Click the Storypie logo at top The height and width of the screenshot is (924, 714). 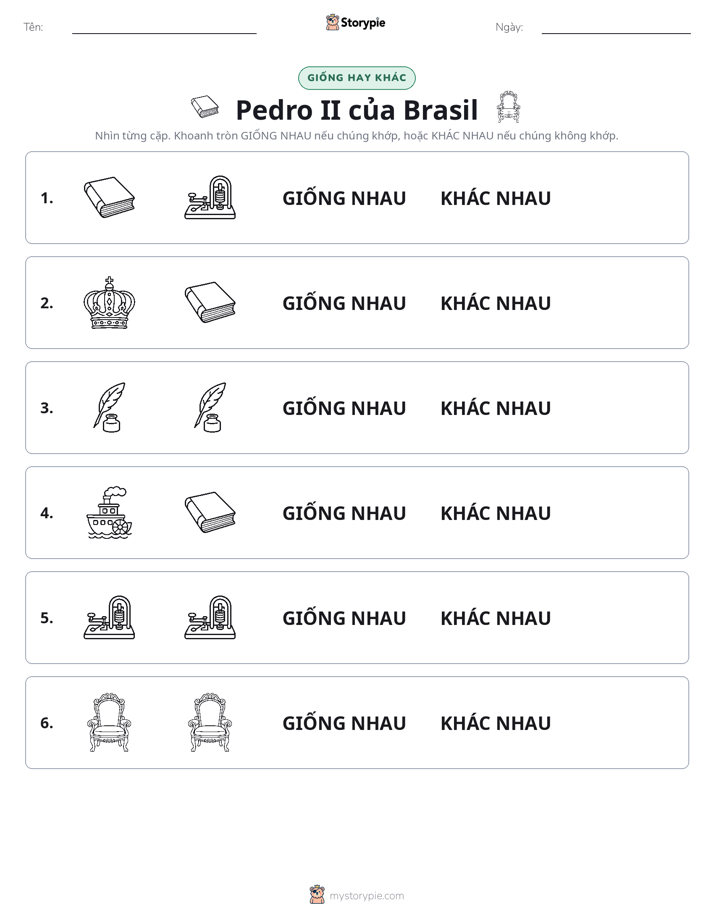click(355, 22)
